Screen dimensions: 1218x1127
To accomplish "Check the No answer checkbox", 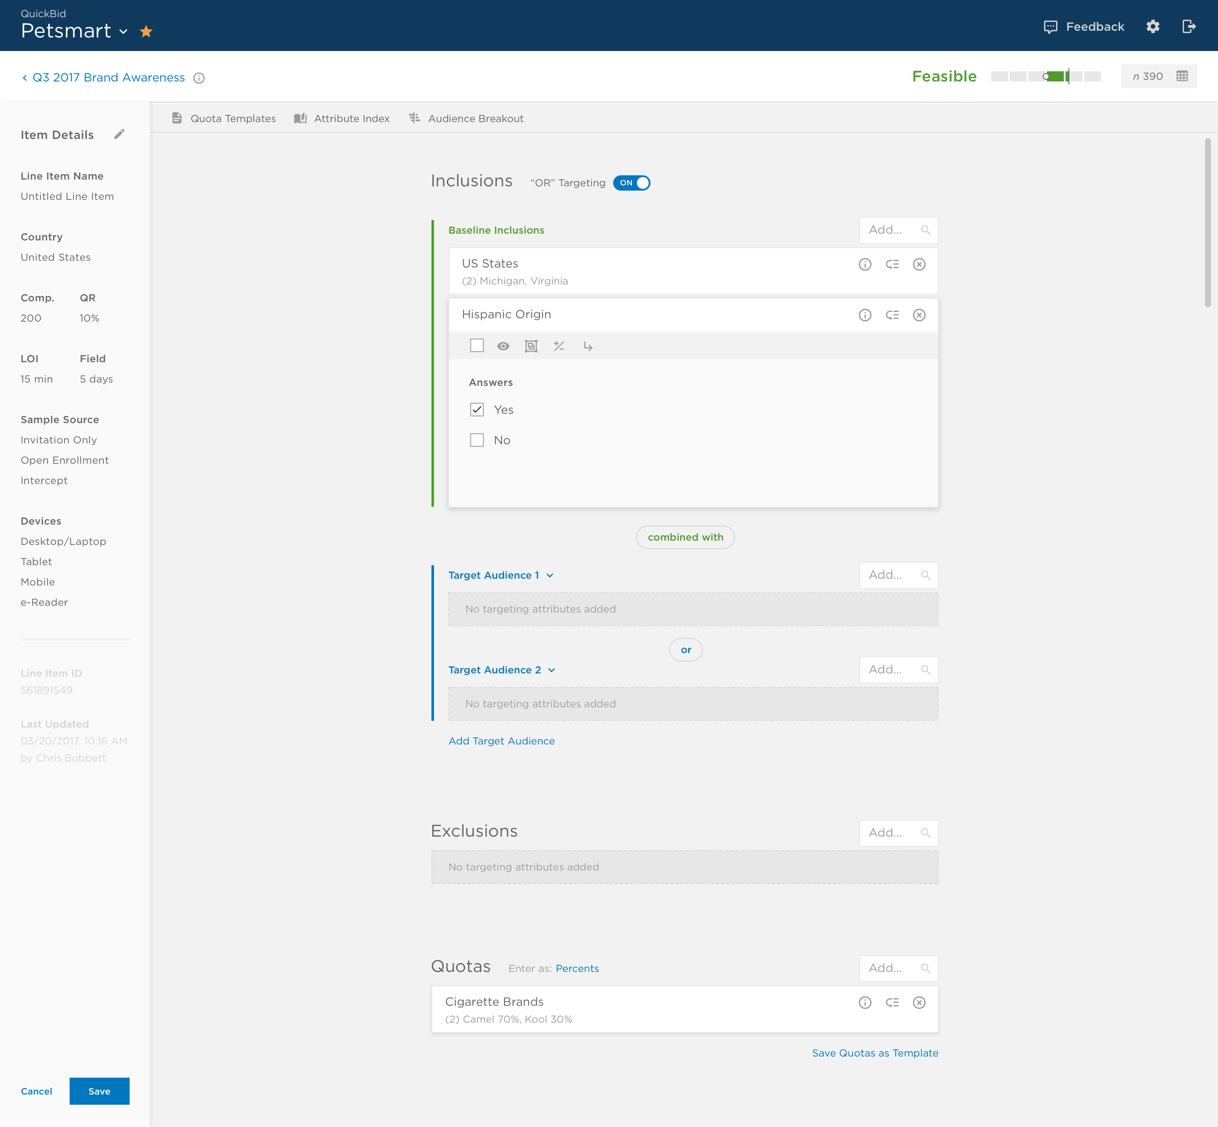I will [477, 440].
